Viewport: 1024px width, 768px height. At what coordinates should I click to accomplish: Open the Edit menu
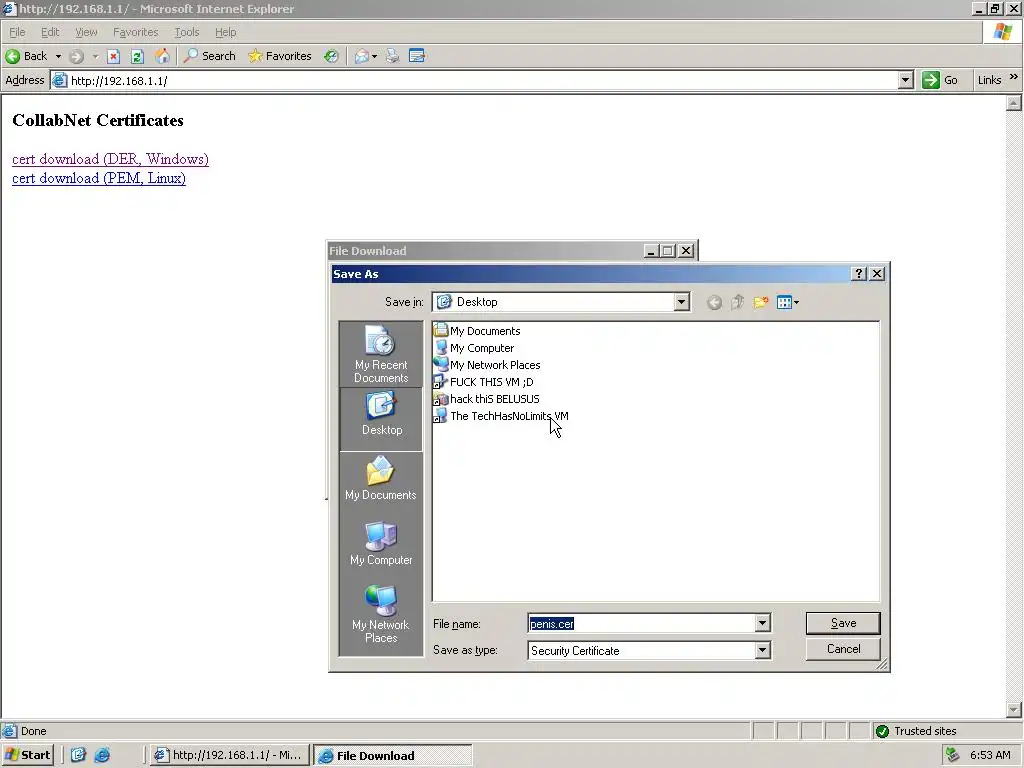[50, 32]
